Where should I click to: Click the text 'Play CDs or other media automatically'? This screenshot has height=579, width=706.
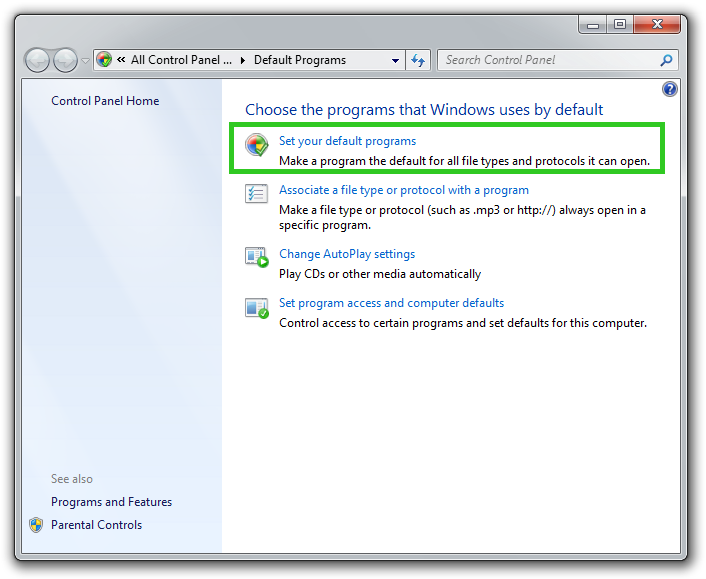pos(380,274)
